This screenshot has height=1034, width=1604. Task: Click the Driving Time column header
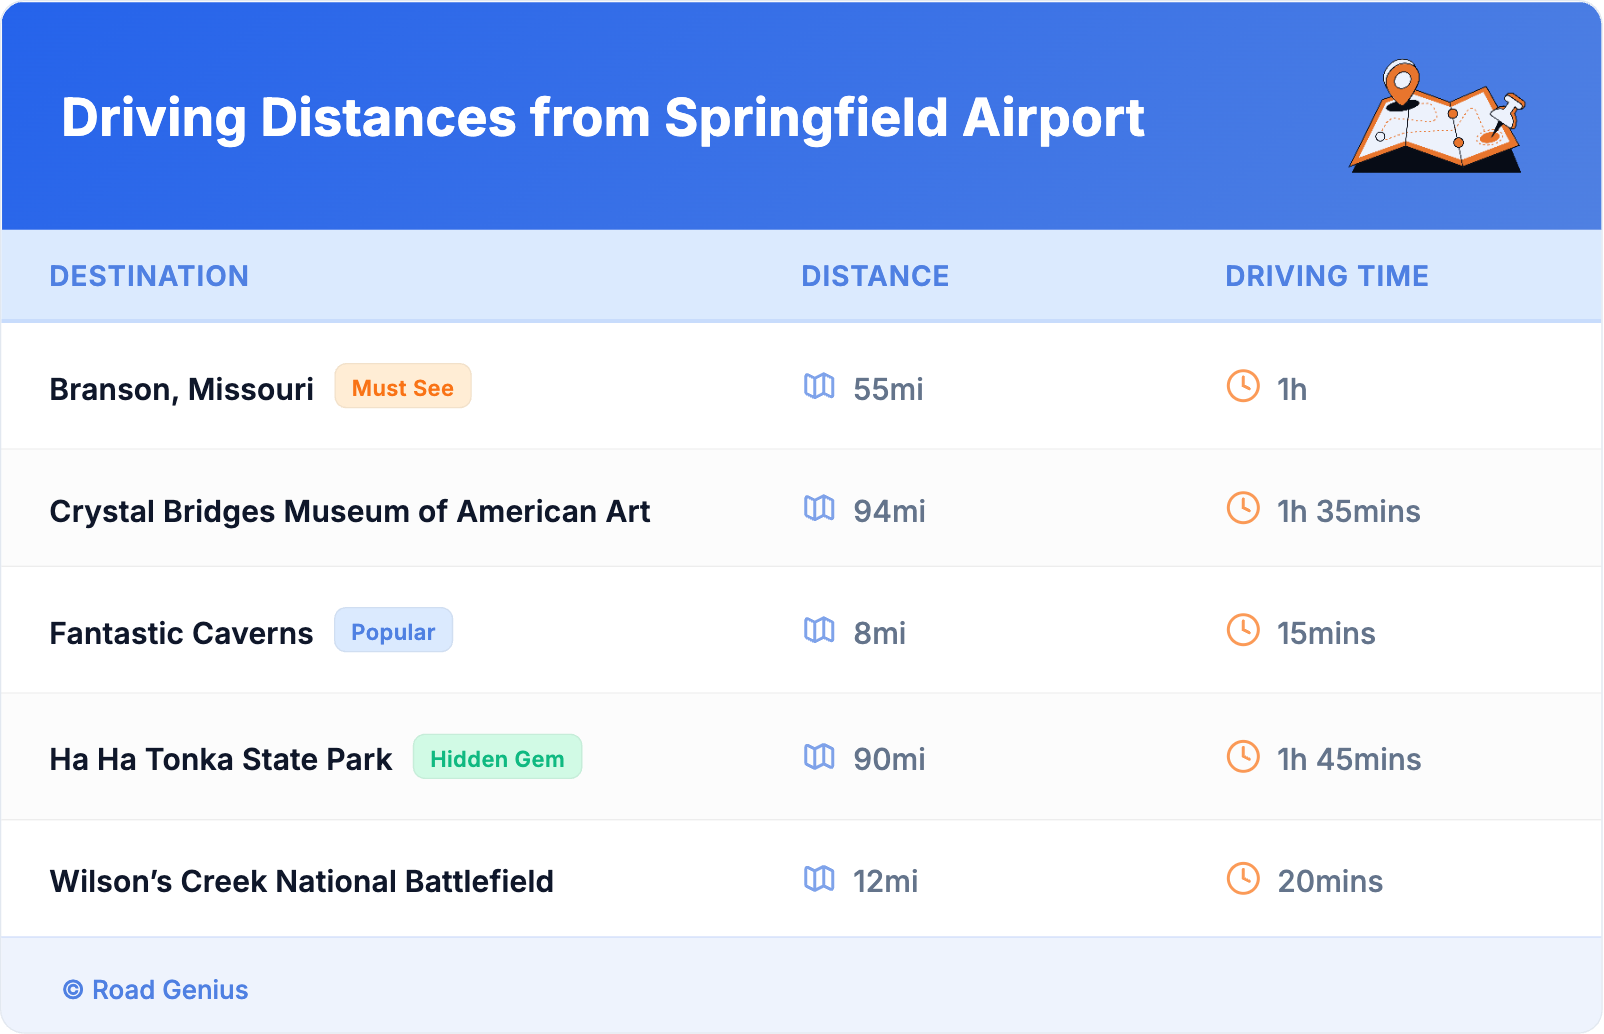pyautogui.click(x=1327, y=276)
